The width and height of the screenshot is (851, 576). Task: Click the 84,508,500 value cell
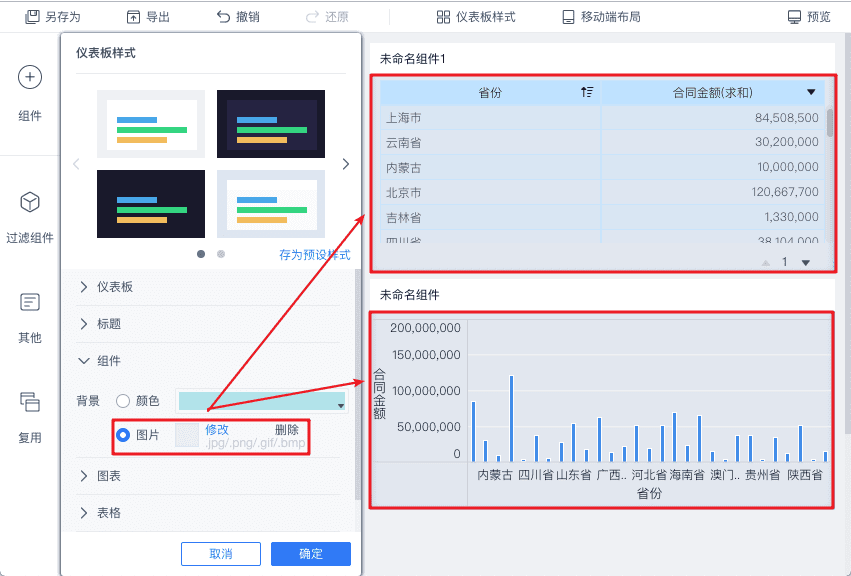coord(786,117)
